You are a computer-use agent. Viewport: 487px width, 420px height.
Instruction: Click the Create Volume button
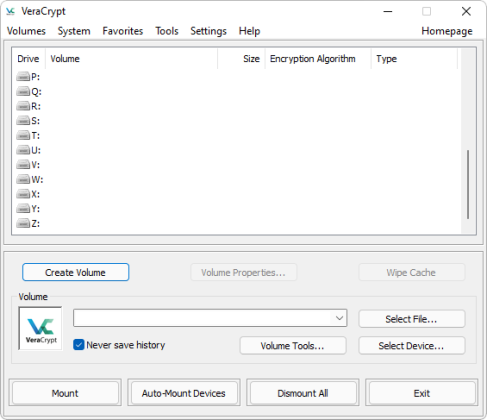[76, 272]
